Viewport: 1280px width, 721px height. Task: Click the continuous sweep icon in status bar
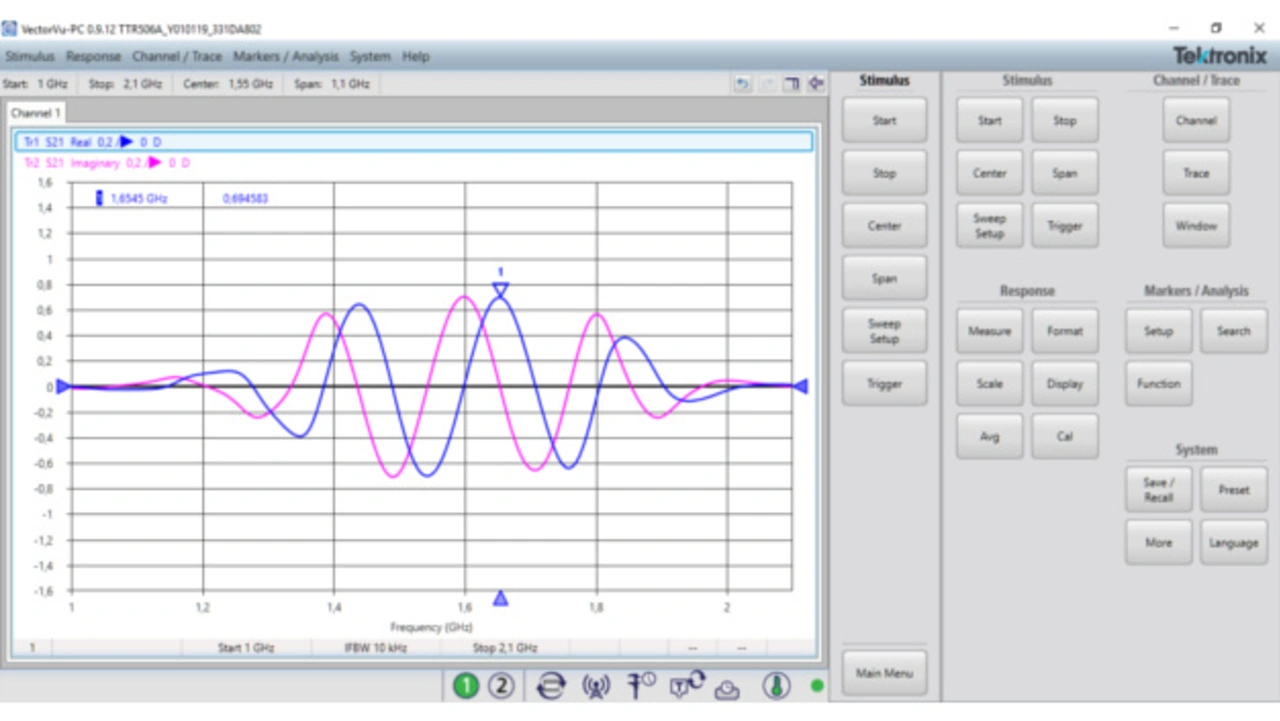pyautogui.click(x=550, y=686)
